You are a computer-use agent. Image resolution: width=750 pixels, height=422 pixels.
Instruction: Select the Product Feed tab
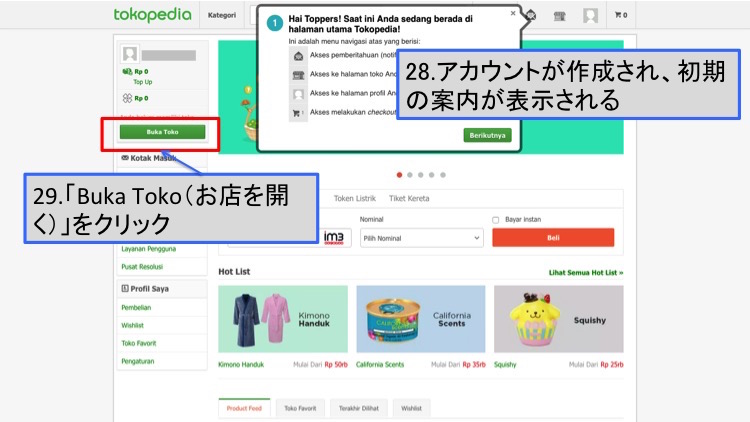click(x=244, y=408)
